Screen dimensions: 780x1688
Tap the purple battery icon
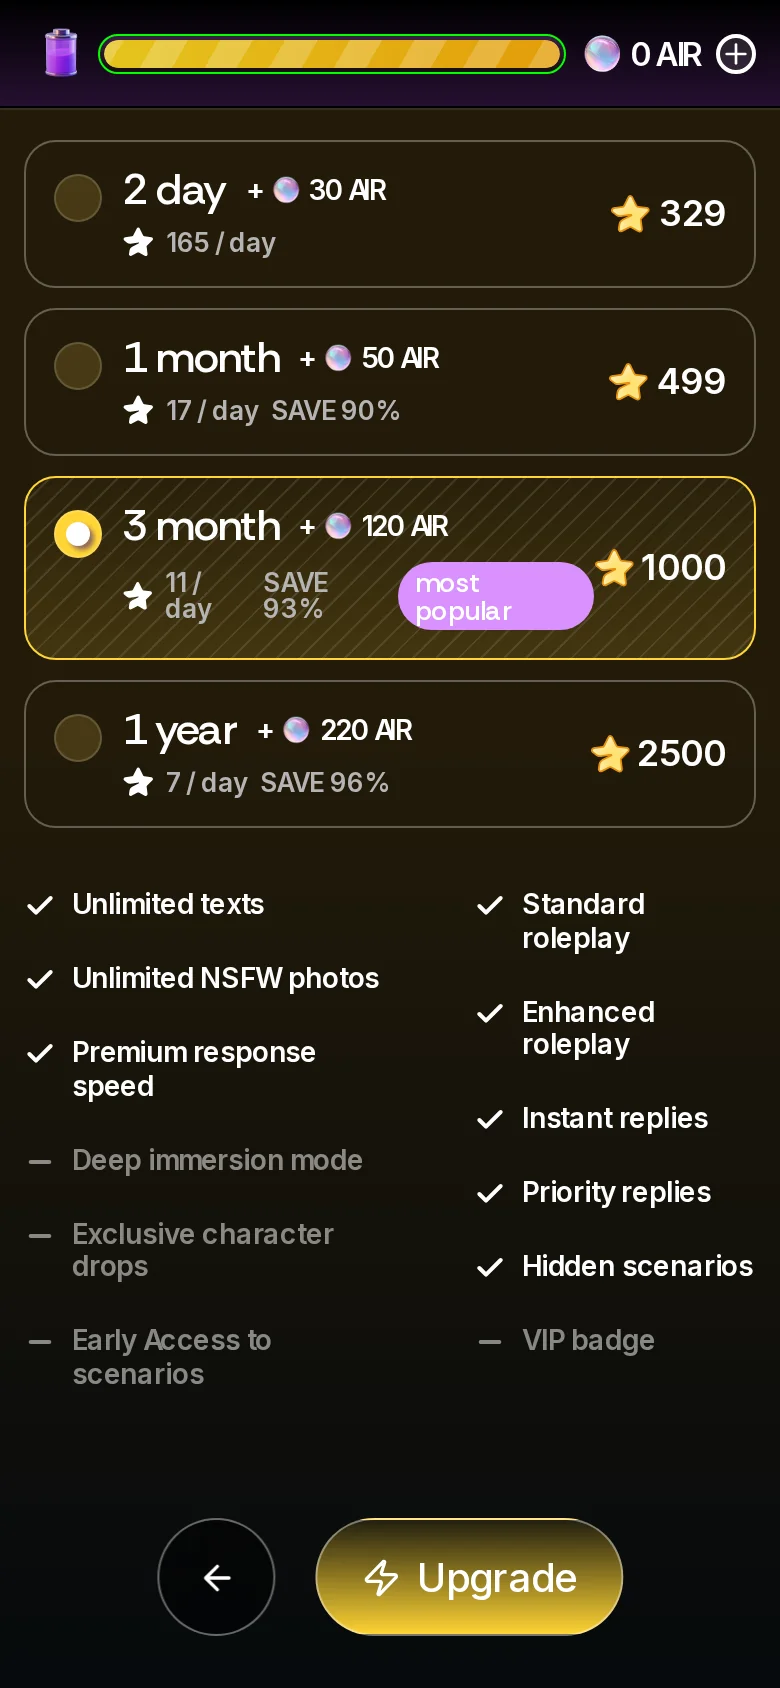click(61, 53)
